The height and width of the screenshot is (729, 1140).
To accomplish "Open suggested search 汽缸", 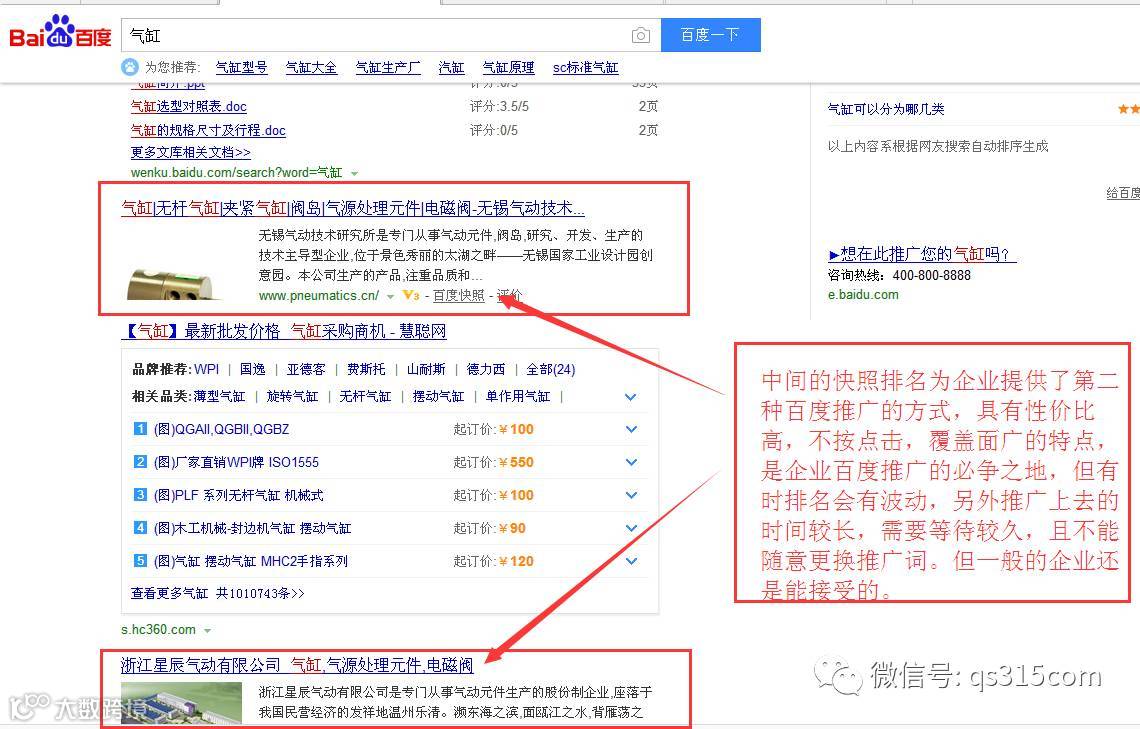I will 451,68.
